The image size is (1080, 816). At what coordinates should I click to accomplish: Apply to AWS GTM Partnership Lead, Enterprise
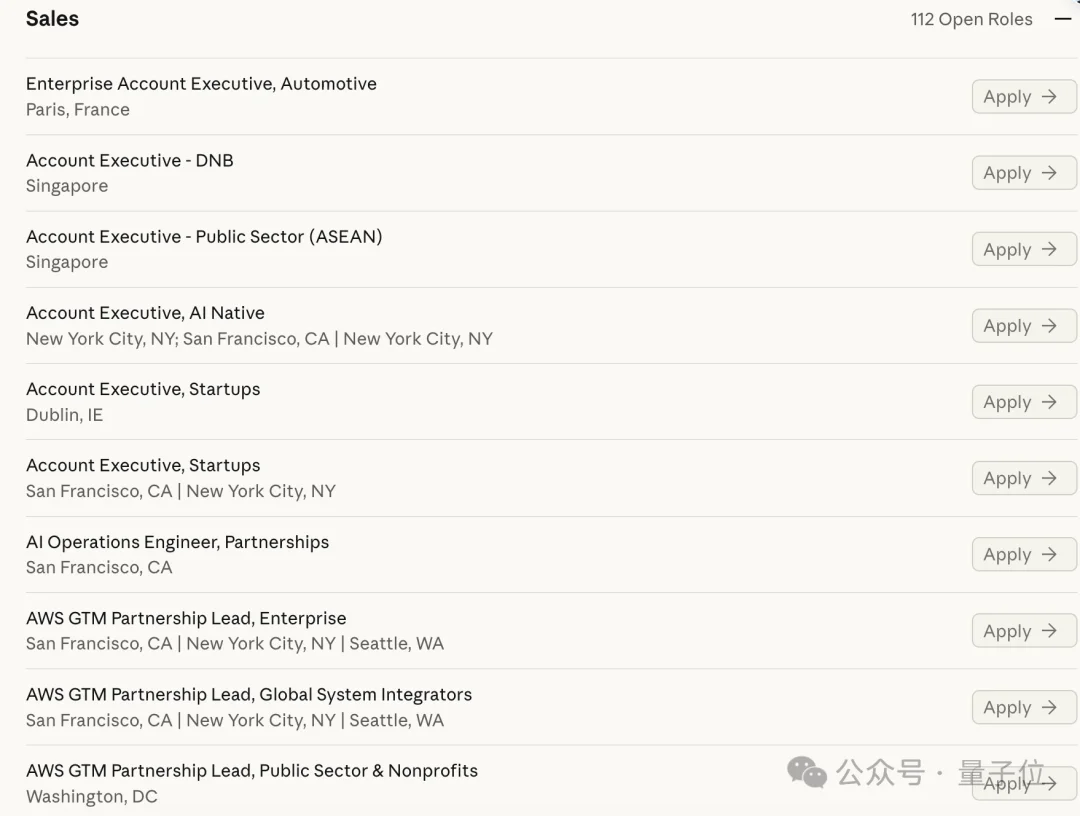(x=1024, y=631)
